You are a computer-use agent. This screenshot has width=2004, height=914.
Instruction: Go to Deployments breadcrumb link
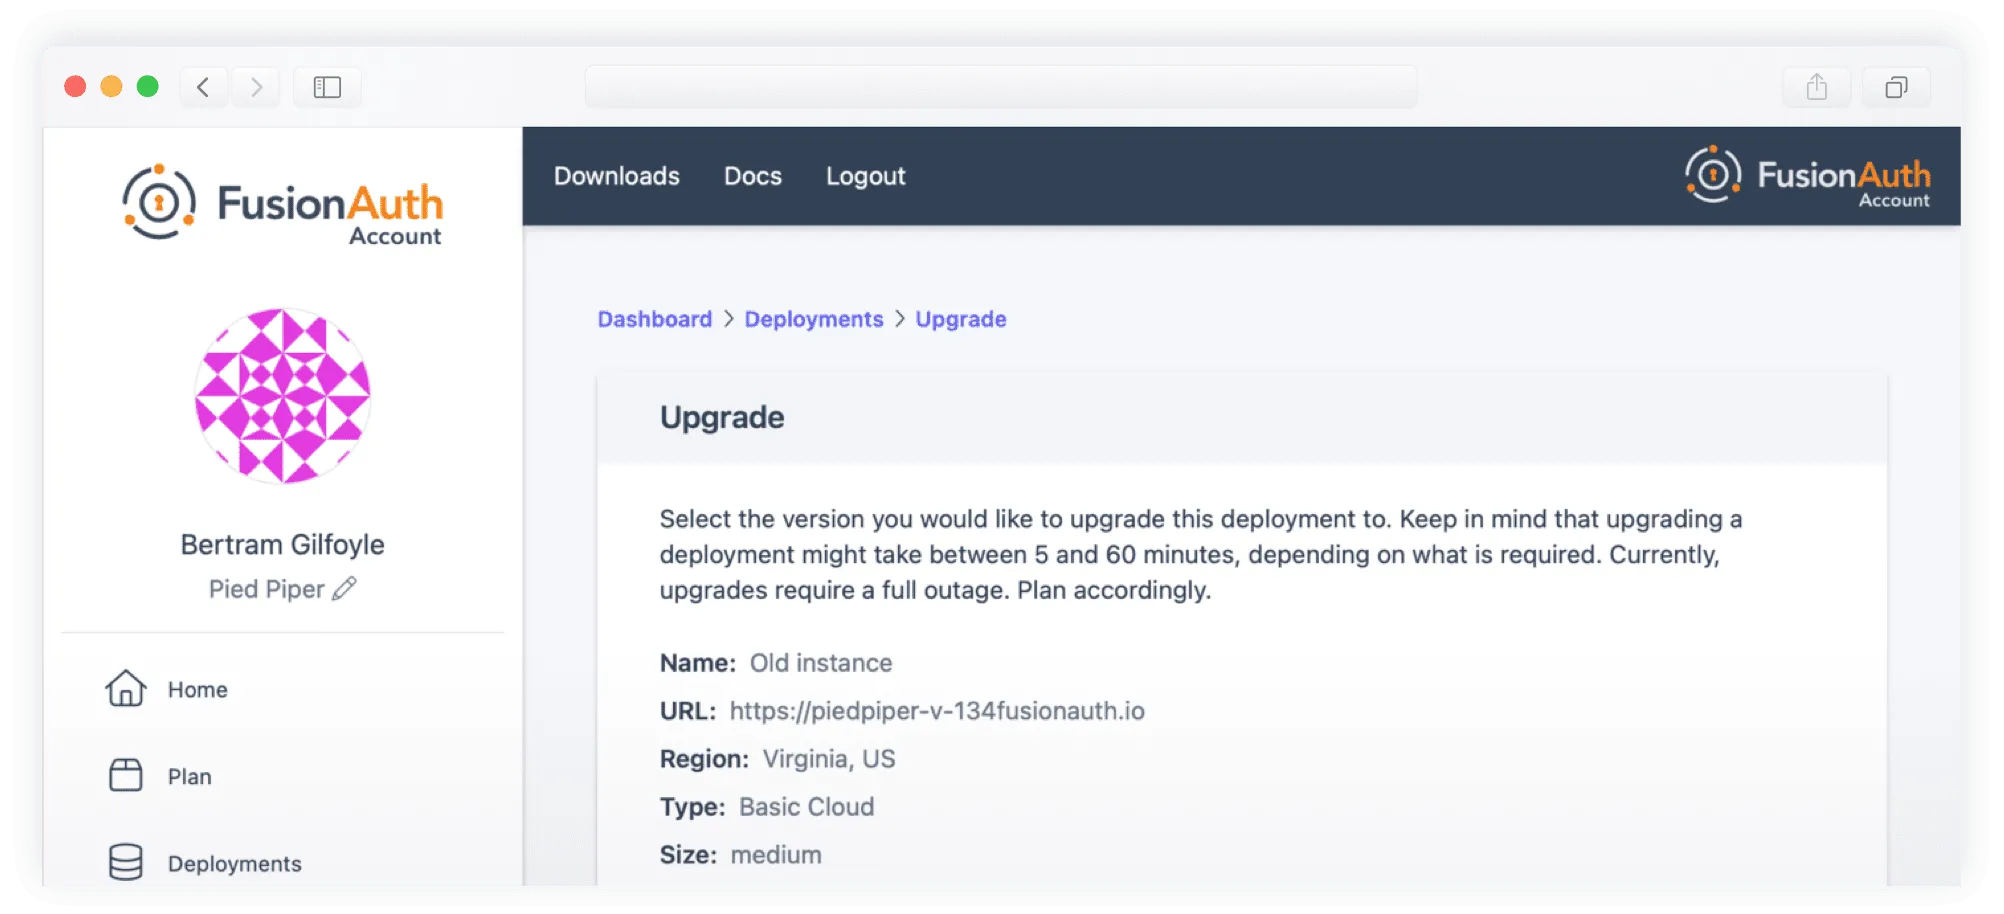(814, 319)
